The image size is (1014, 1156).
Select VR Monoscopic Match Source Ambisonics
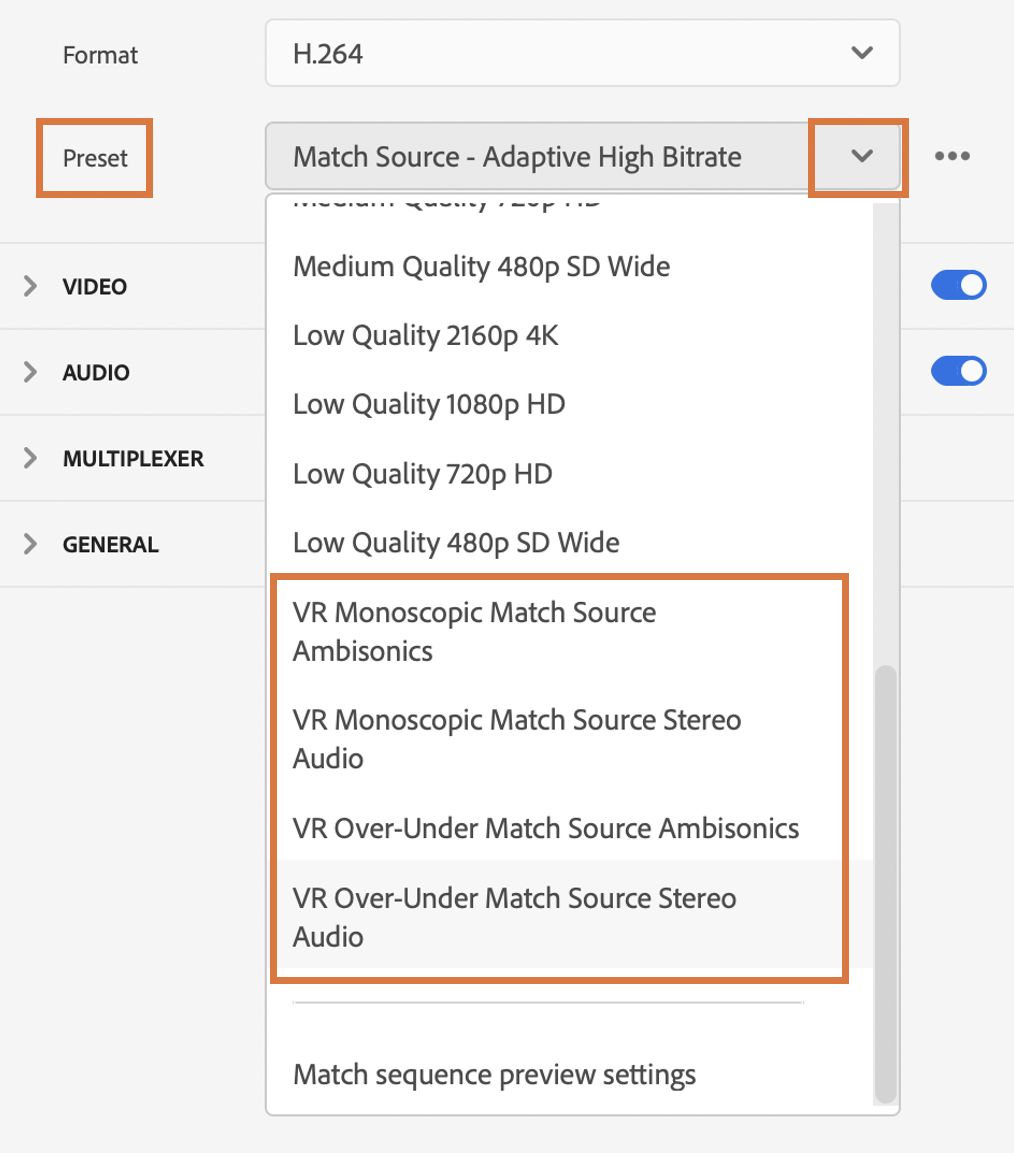[474, 632]
